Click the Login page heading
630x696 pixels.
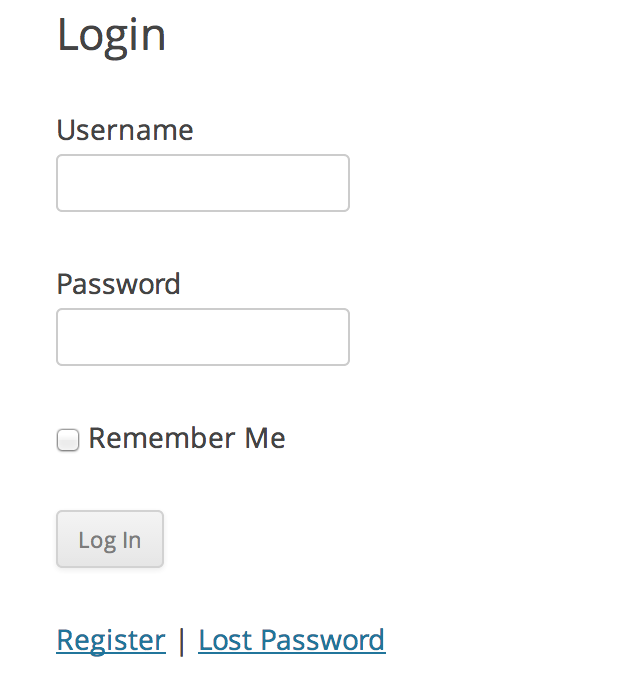point(111,35)
